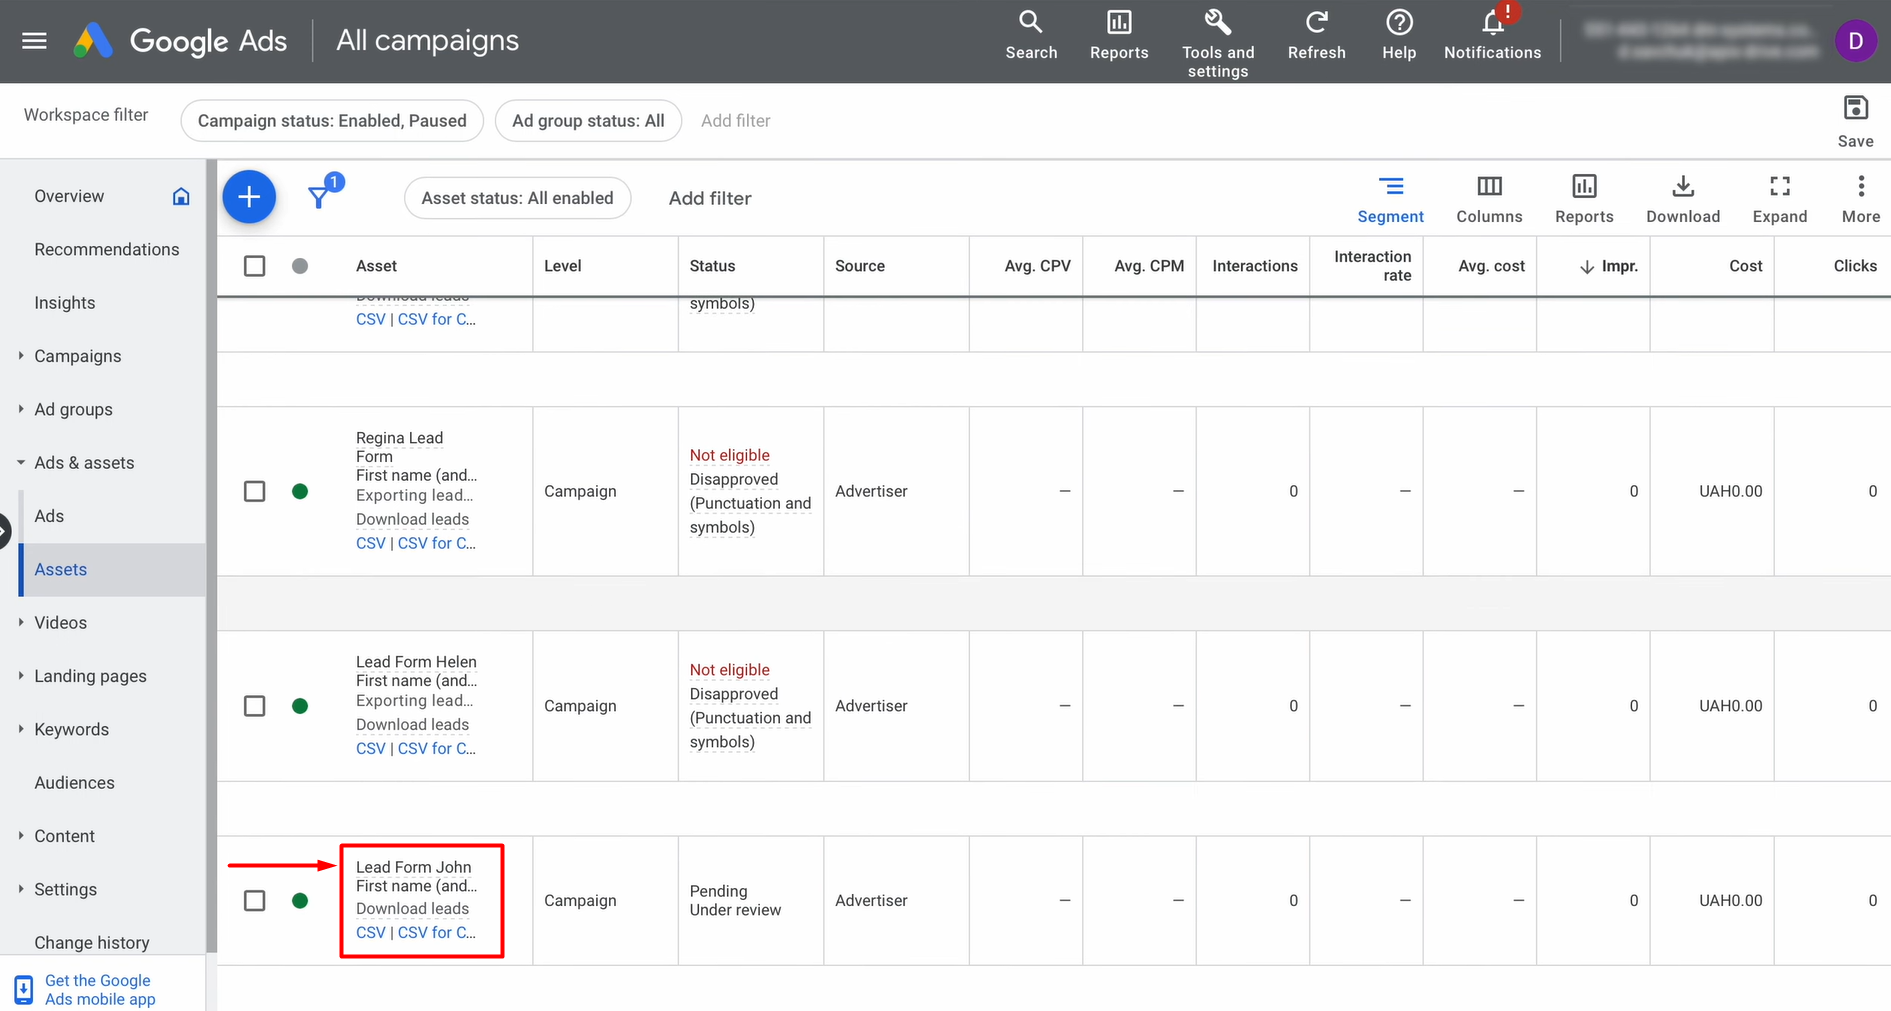Open the filter icon with badge

(x=318, y=195)
